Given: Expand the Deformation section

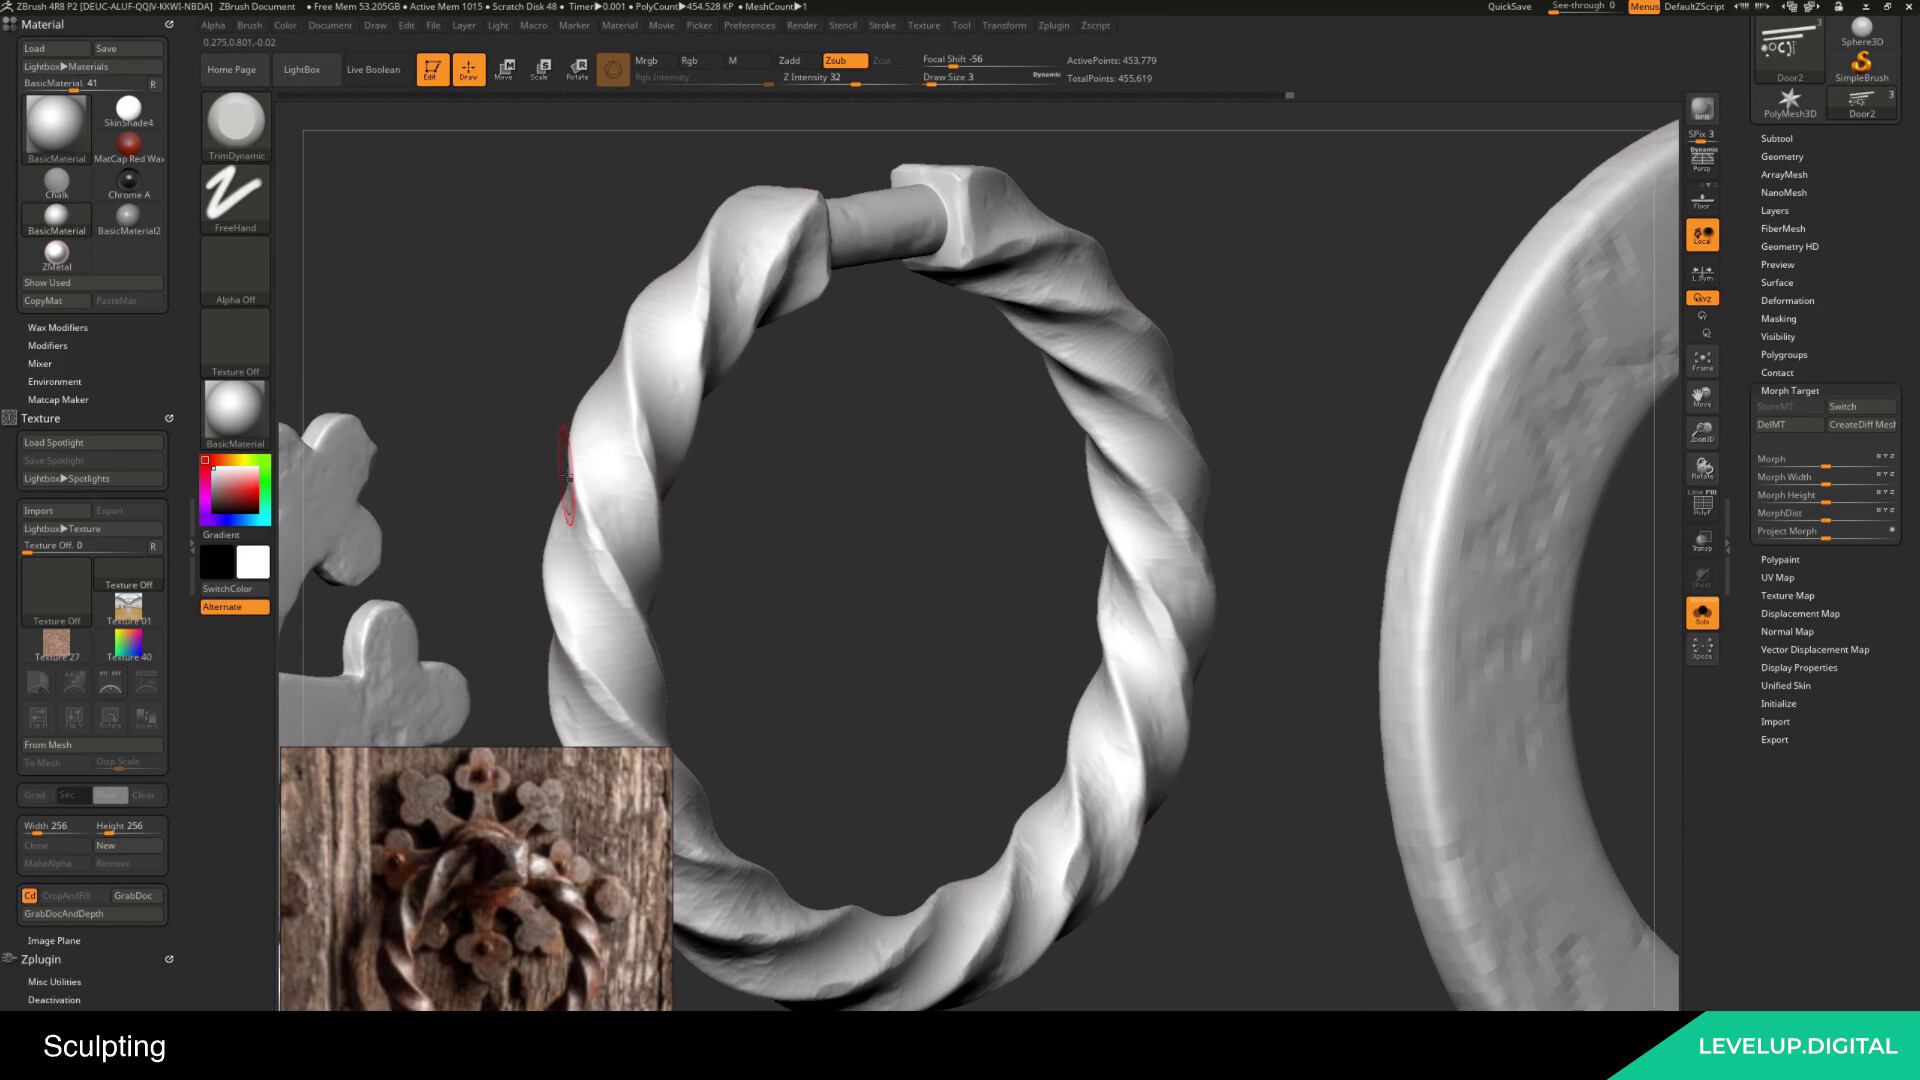Looking at the screenshot, I should click(1787, 300).
